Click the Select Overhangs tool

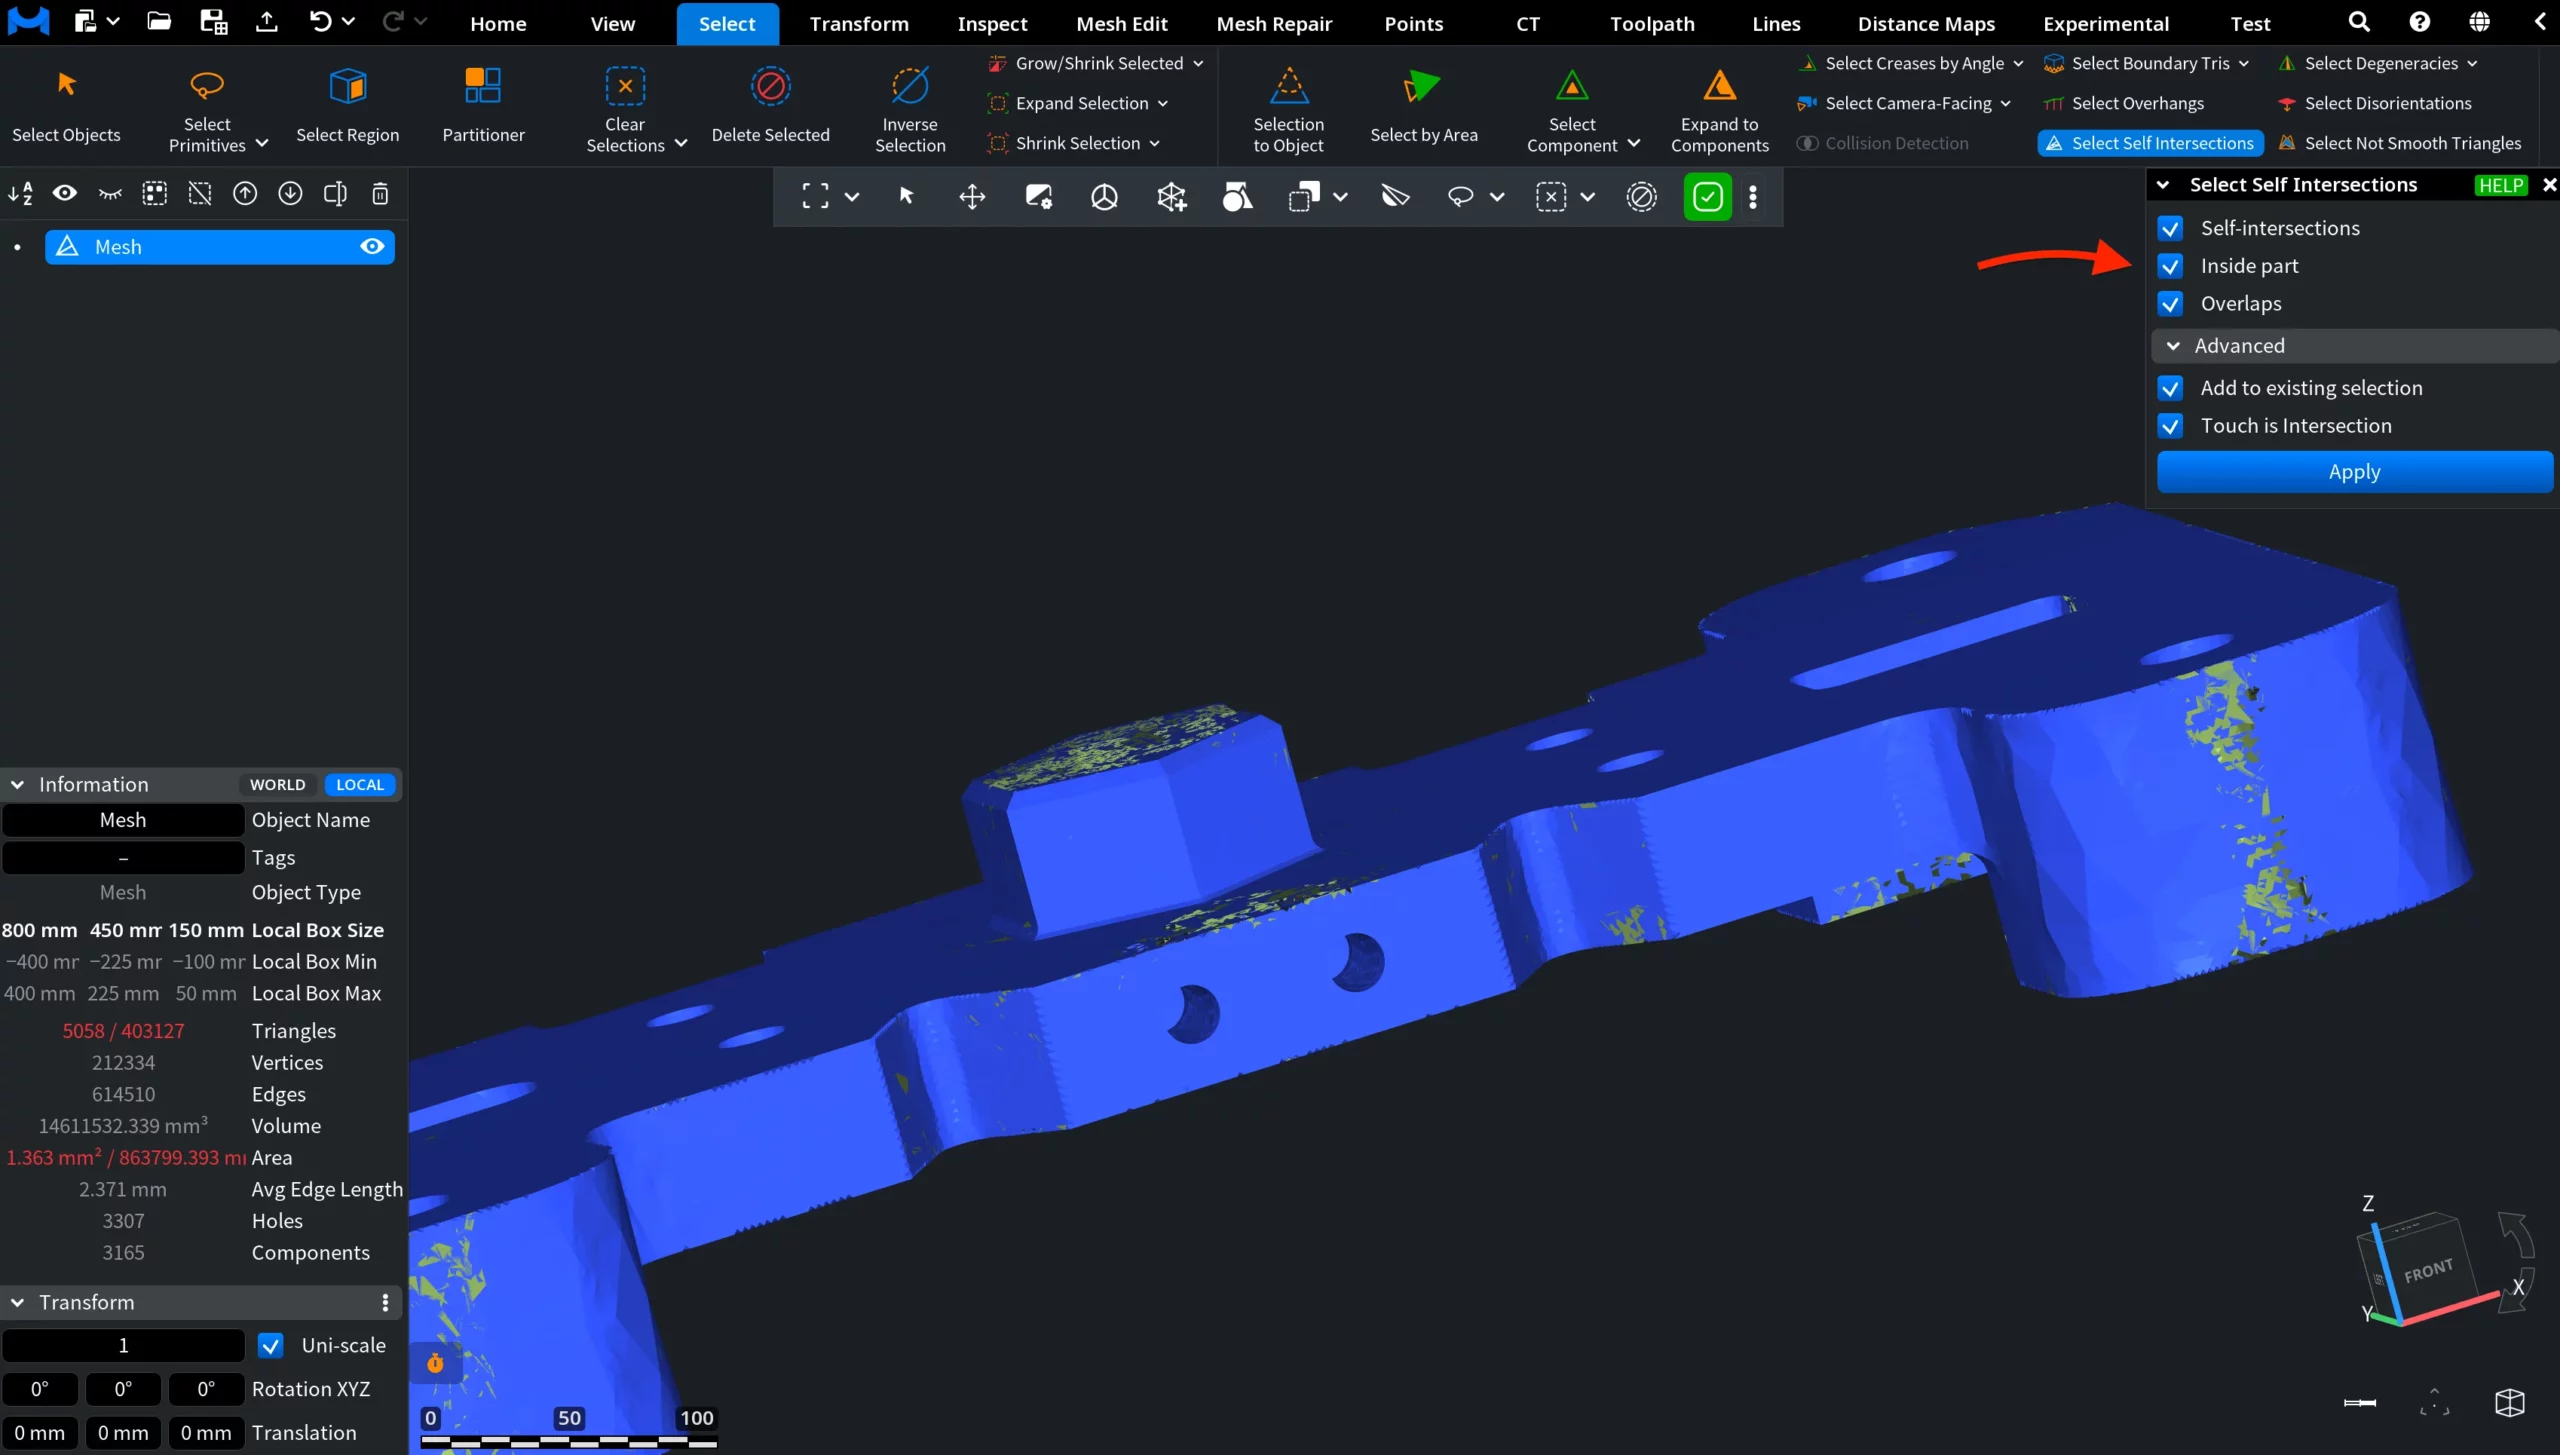coord(2123,103)
